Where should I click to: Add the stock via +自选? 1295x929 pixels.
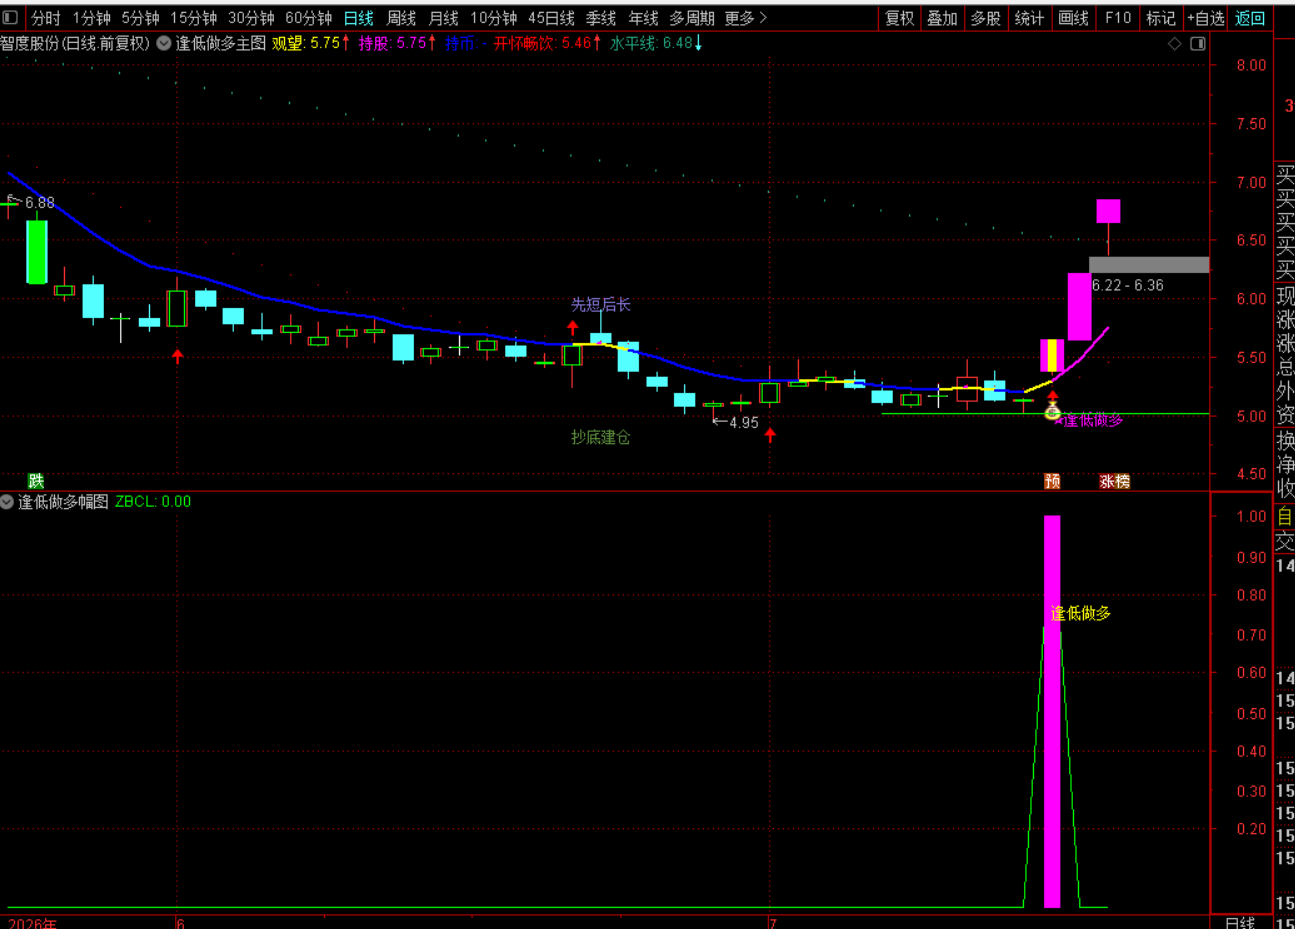1205,18
